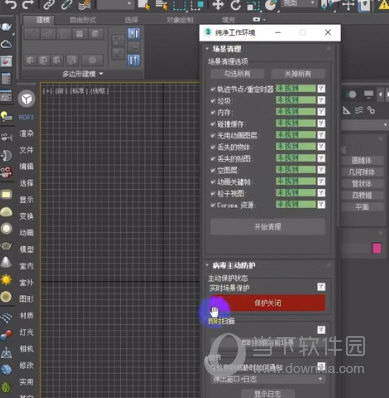The image size is (389, 398).
Task: Click the sphere icon in the command panel
Action: [352, 94]
